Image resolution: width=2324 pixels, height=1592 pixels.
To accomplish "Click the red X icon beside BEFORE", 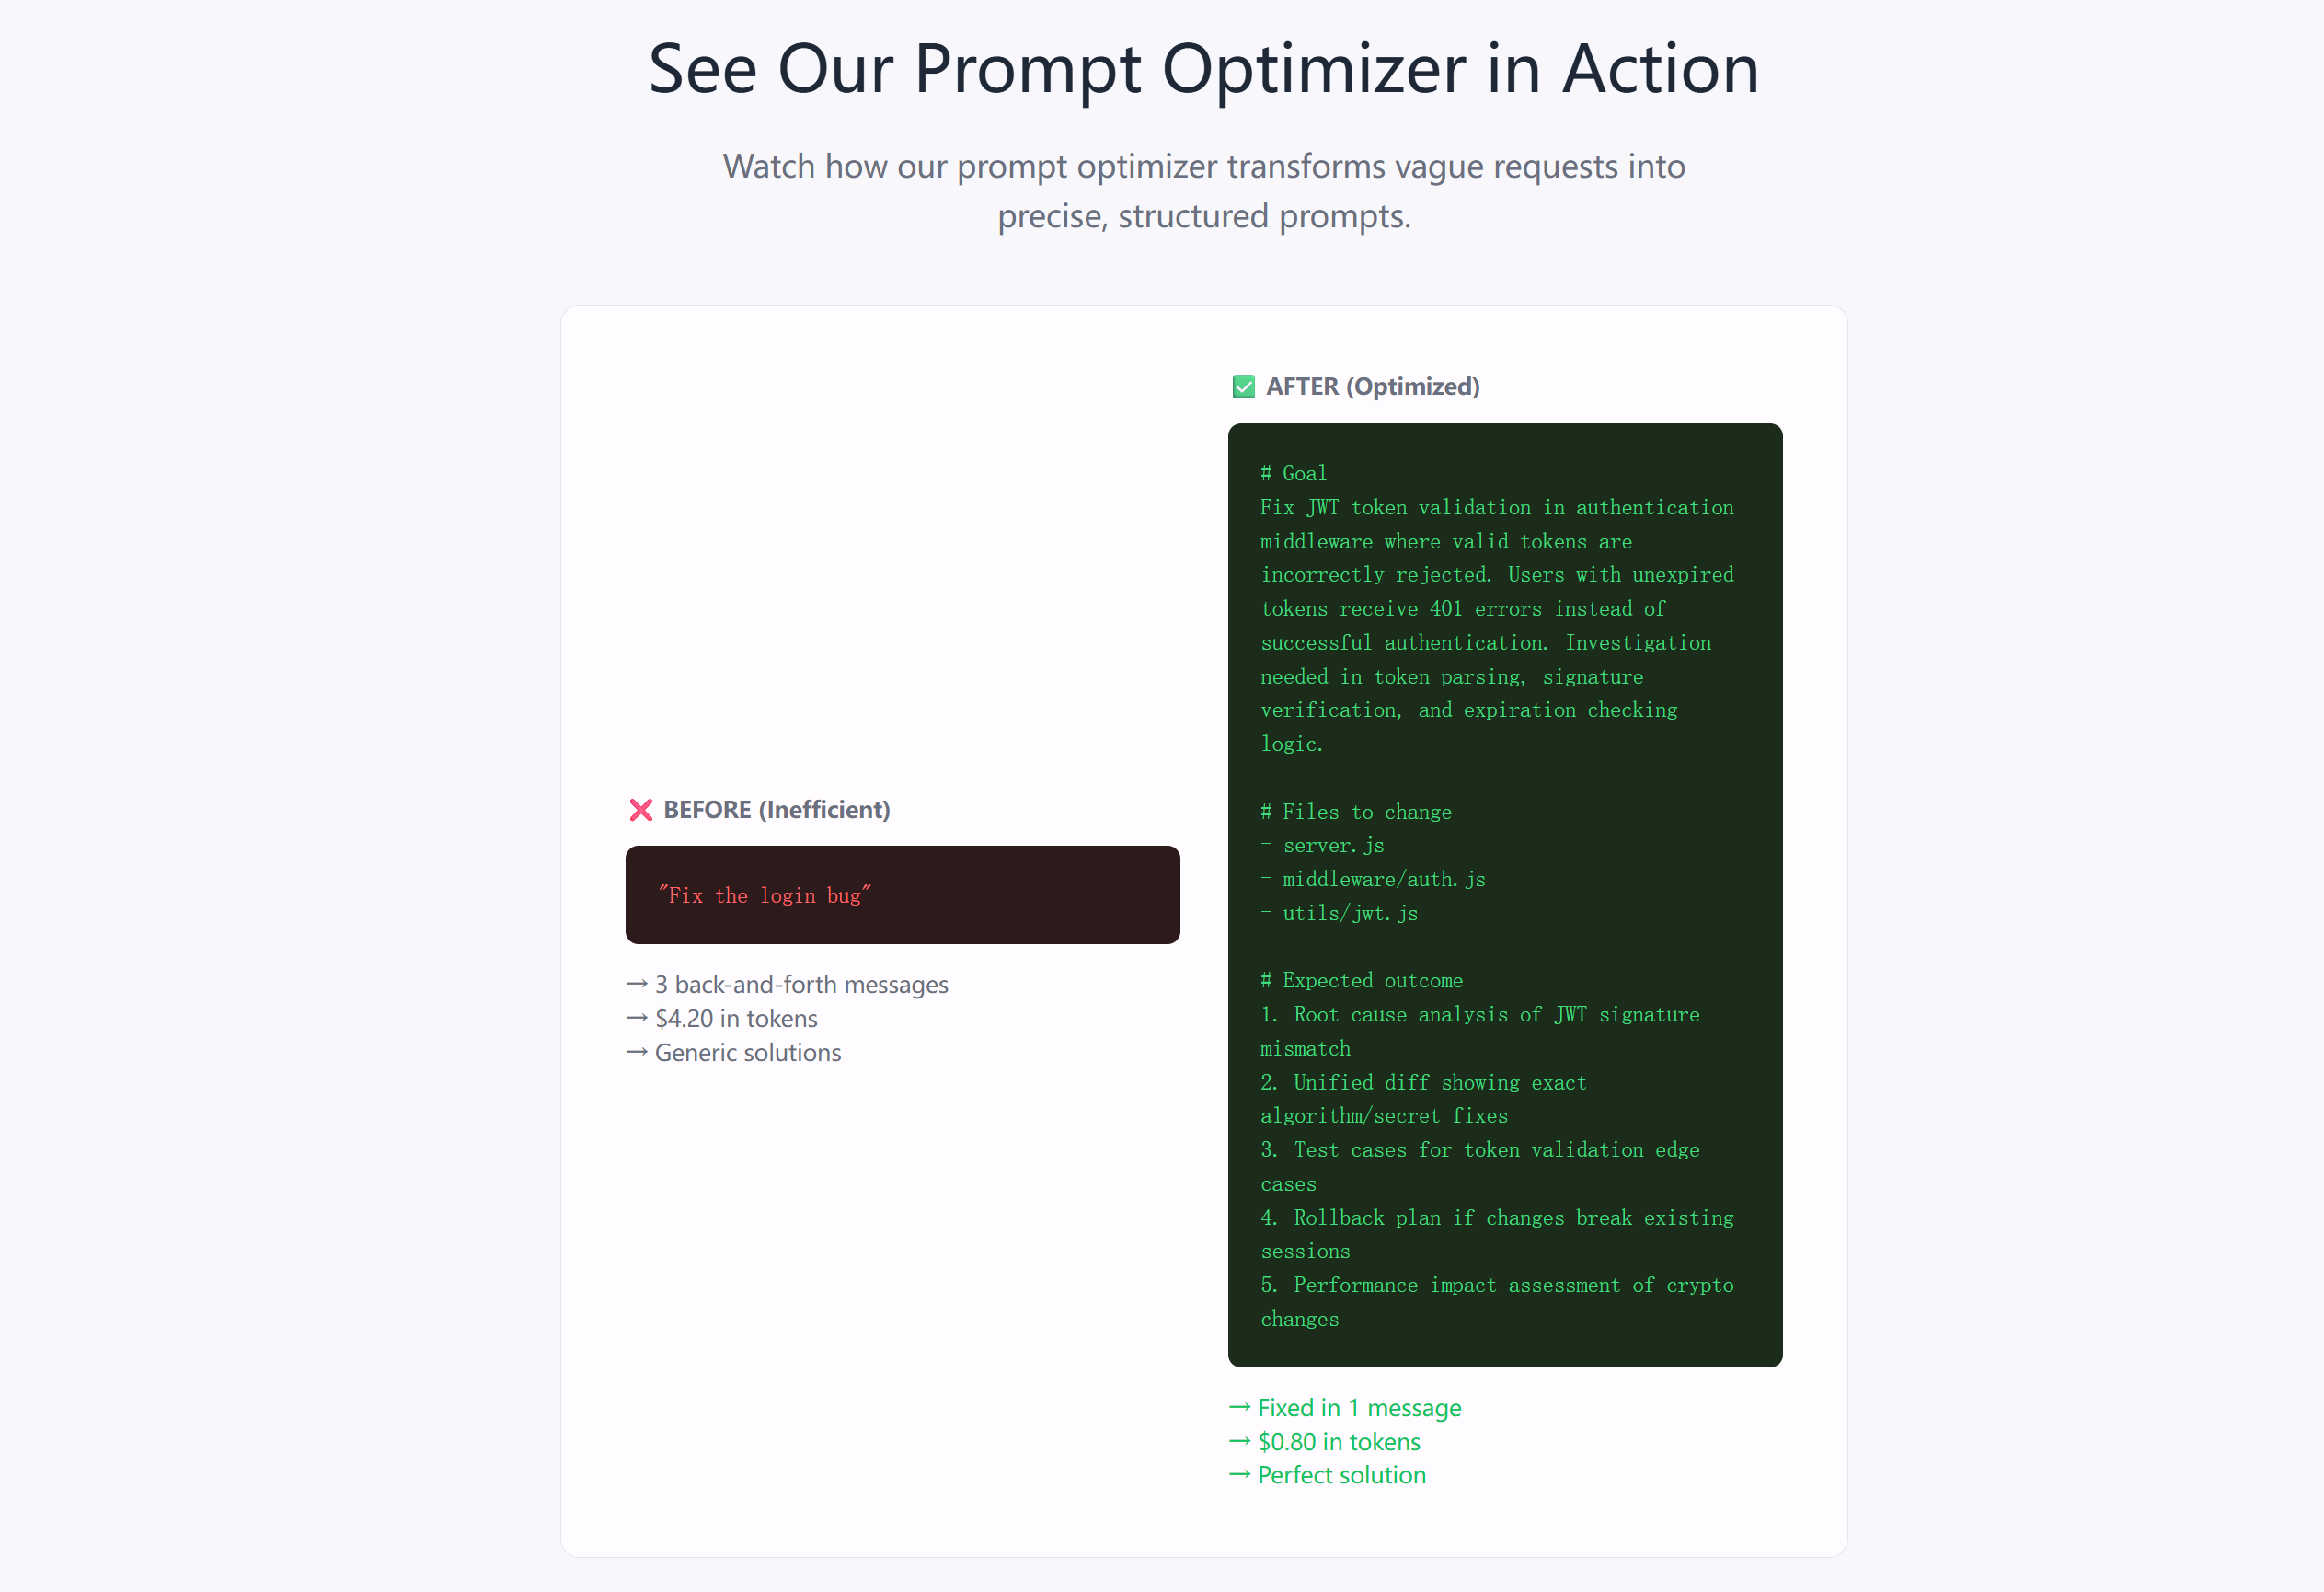I will 641,810.
